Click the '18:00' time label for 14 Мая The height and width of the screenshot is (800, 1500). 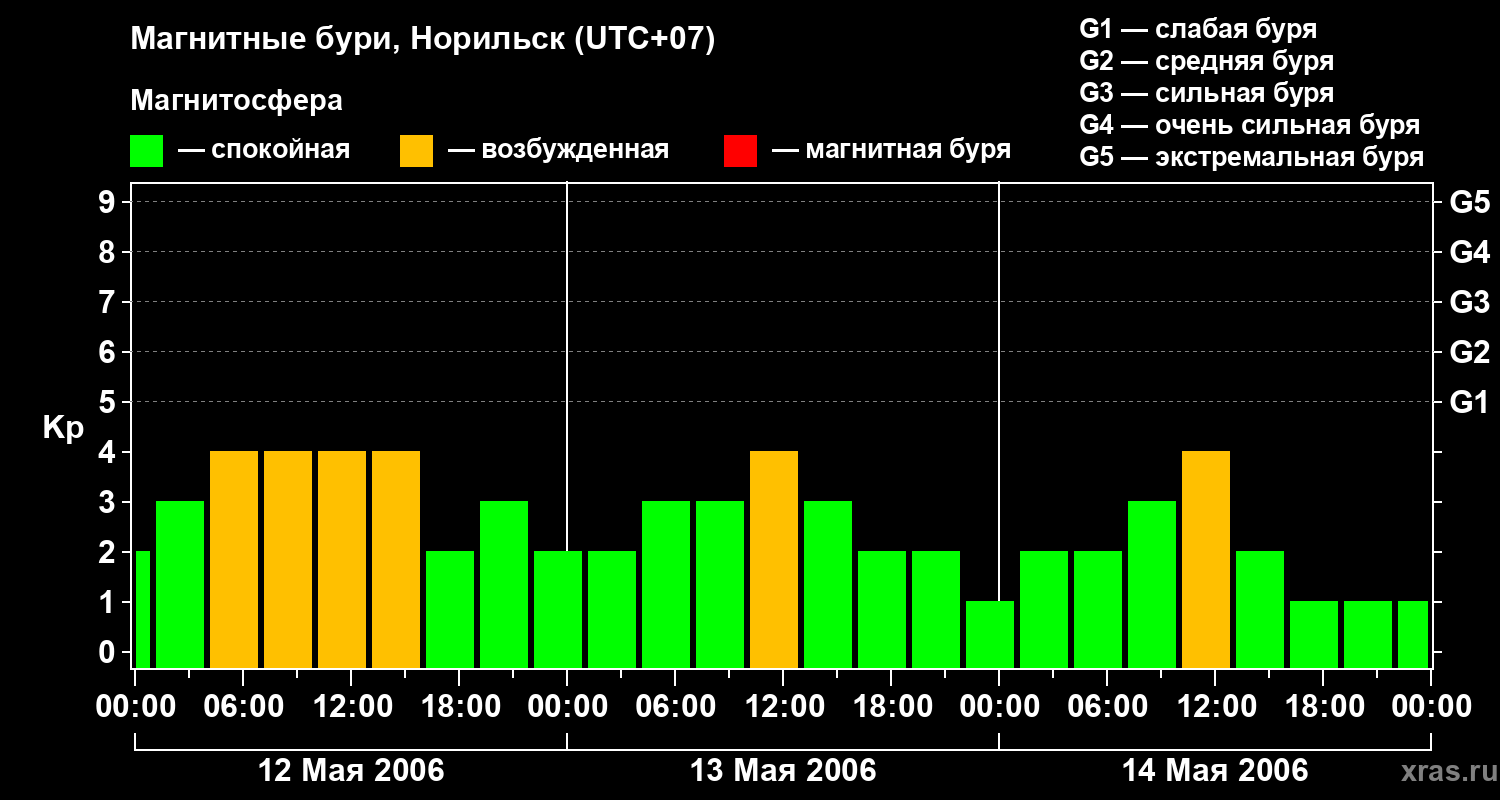click(1323, 707)
